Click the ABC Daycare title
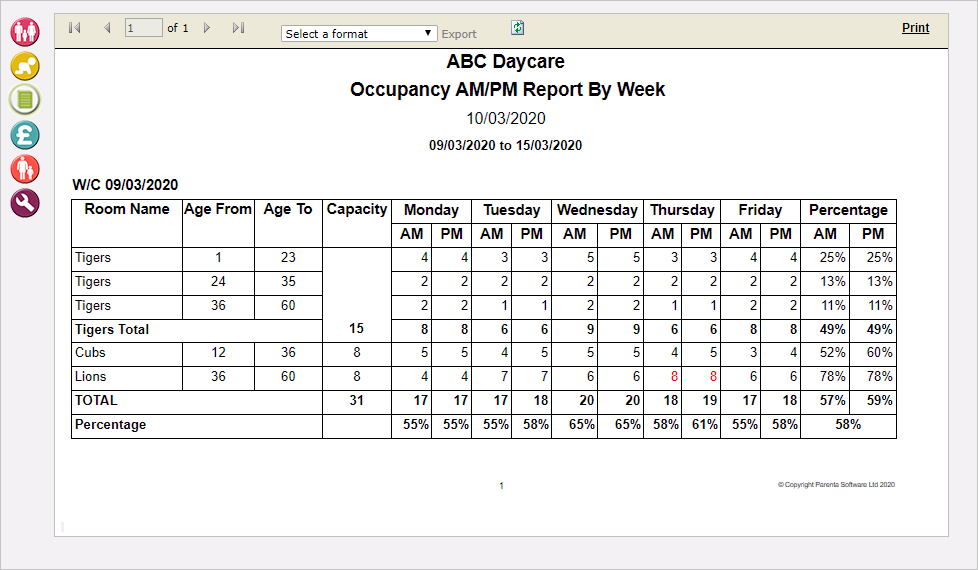This screenshot has height=570, width=978. click(x=505, y=62)
